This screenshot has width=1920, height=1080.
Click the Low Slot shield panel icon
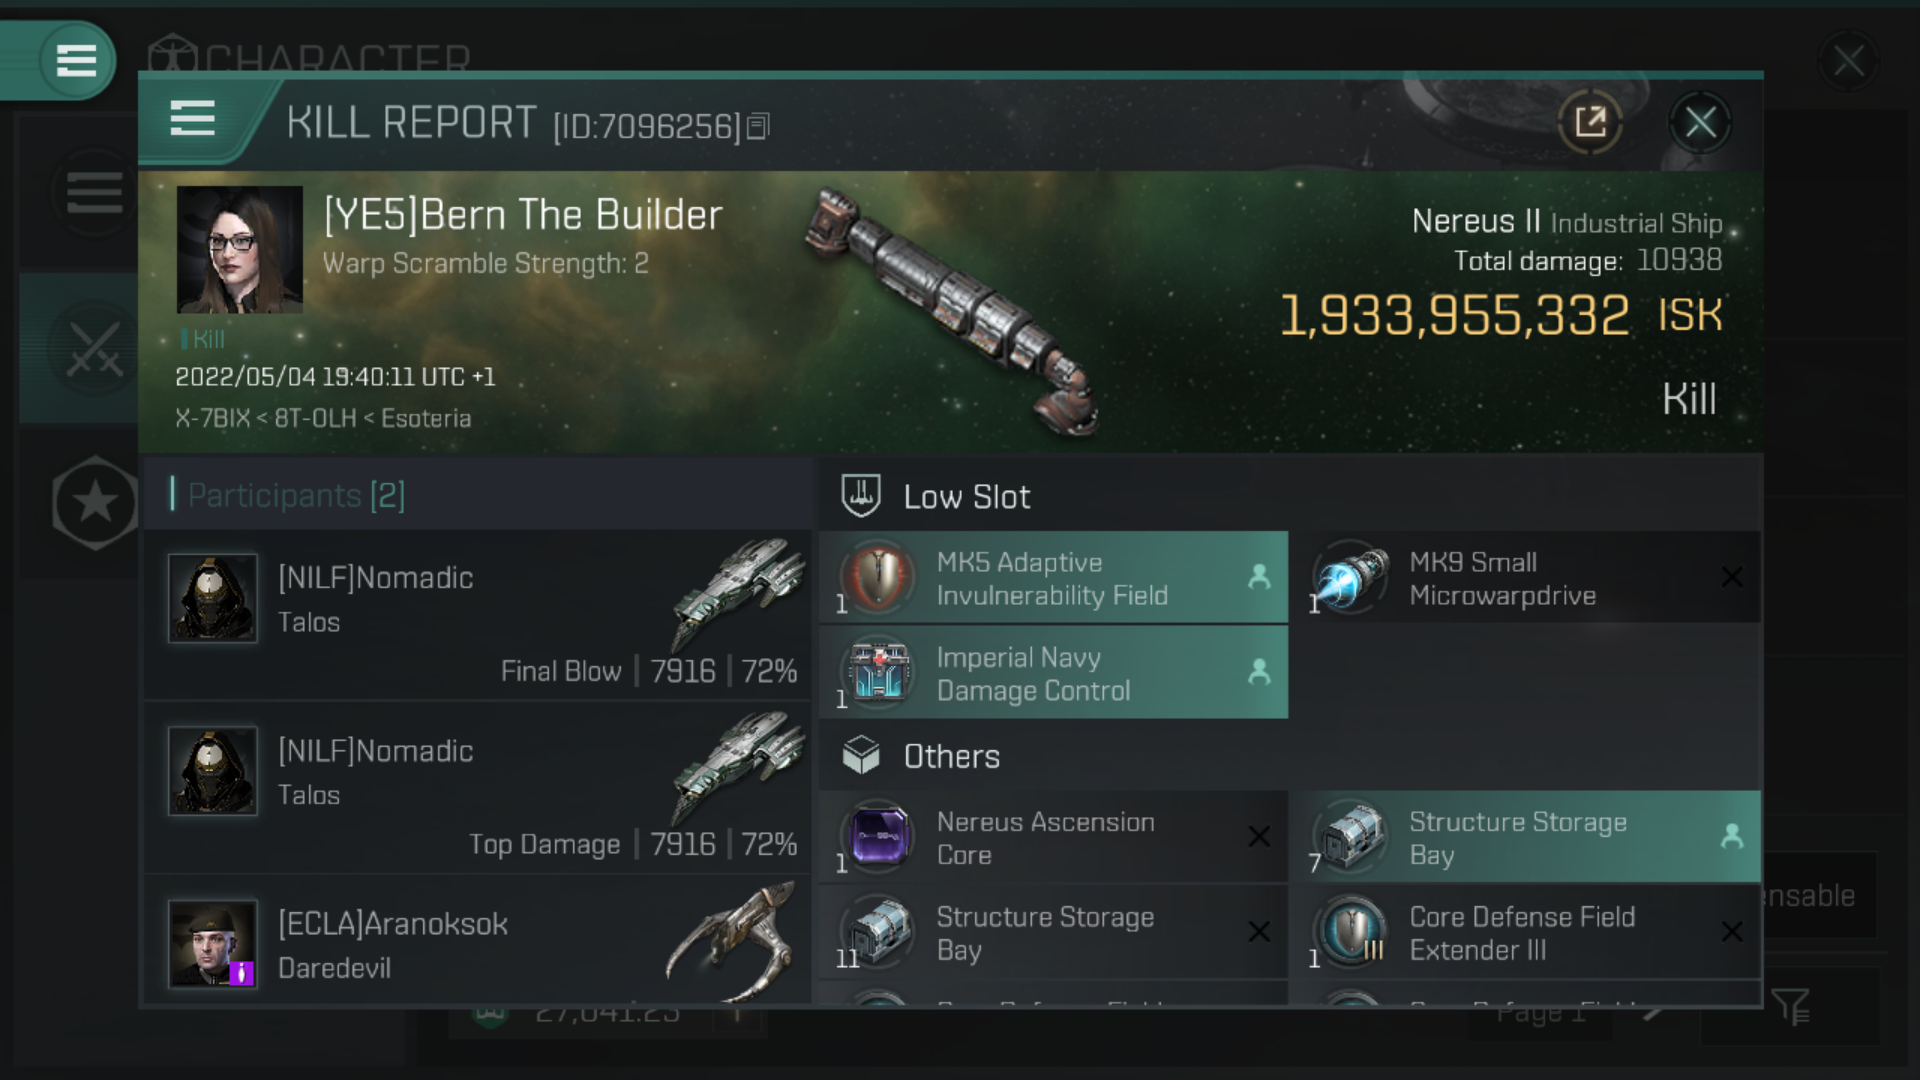point(858,496)
